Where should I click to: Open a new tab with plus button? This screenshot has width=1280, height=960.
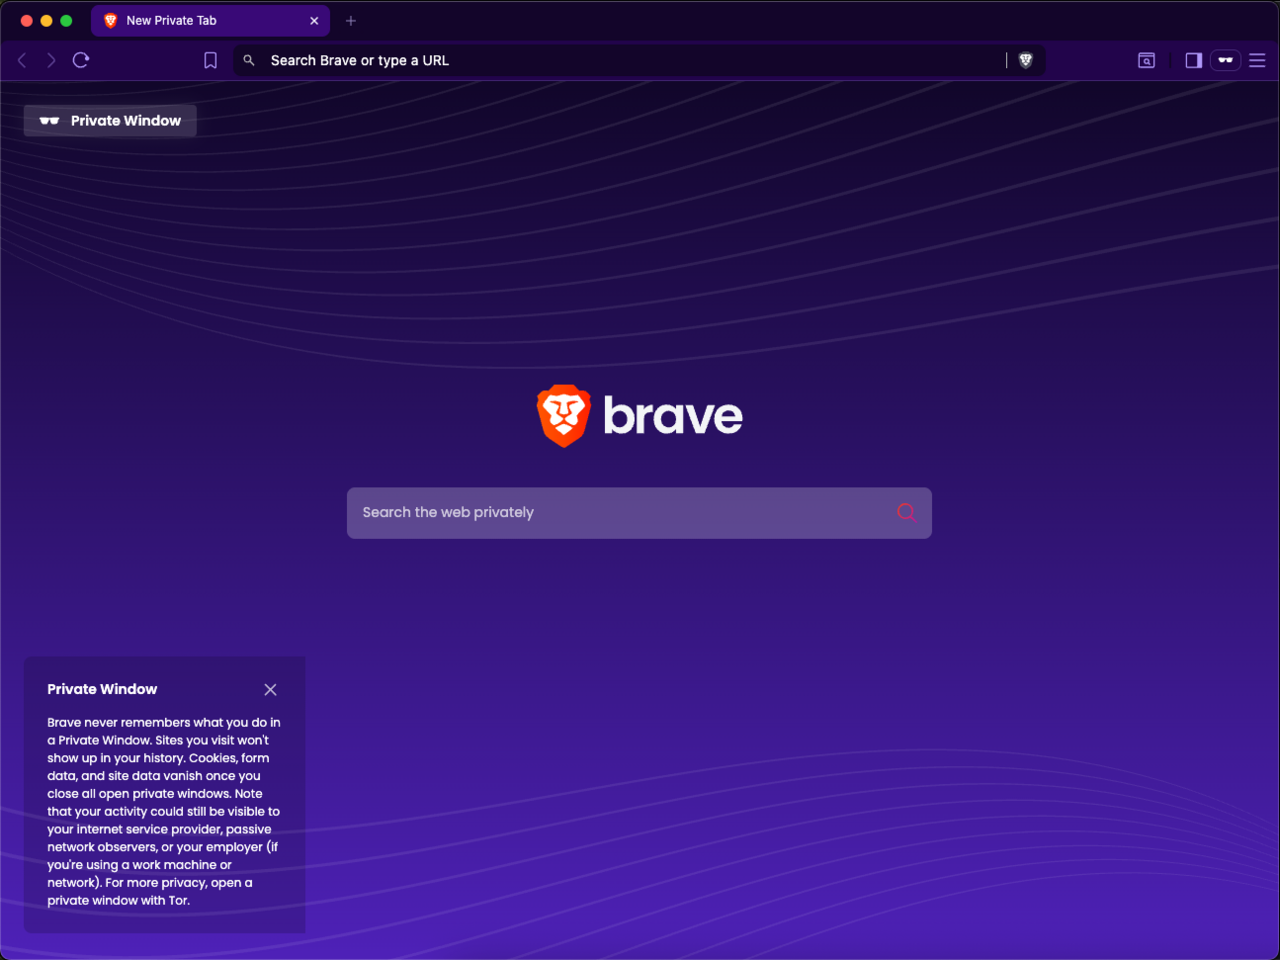click(350, 20)
